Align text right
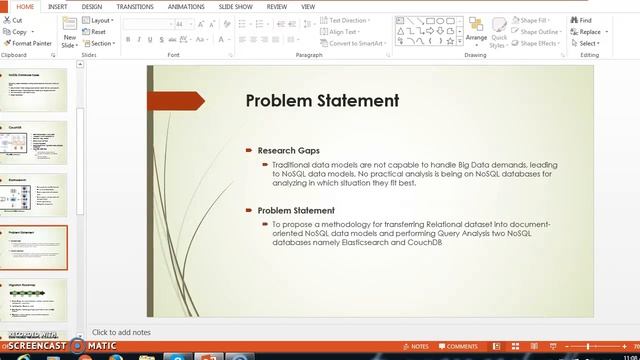This screenshot has height=360, width=640. pyautogui.click(x=264, y=40)
